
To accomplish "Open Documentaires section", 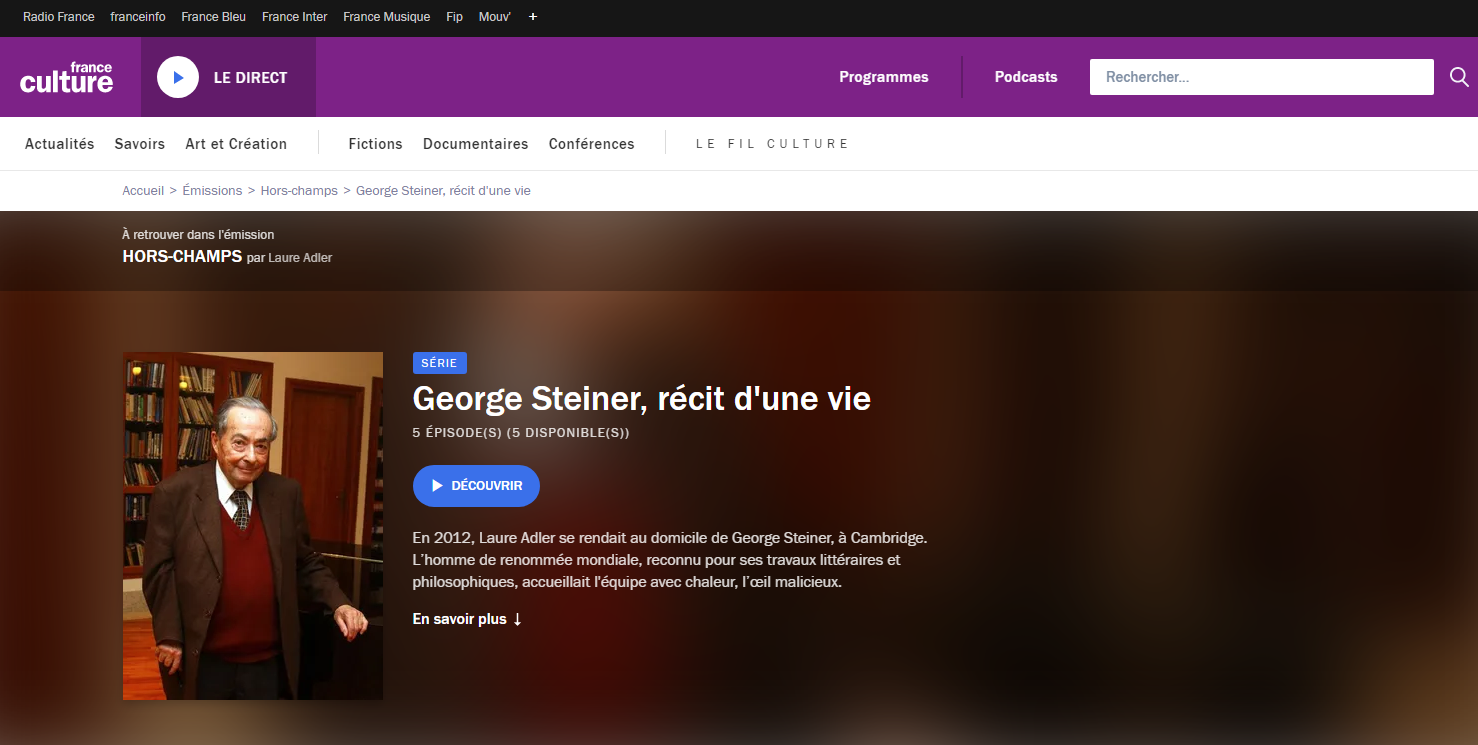I will pyautogui.click(x=475, y=144).
